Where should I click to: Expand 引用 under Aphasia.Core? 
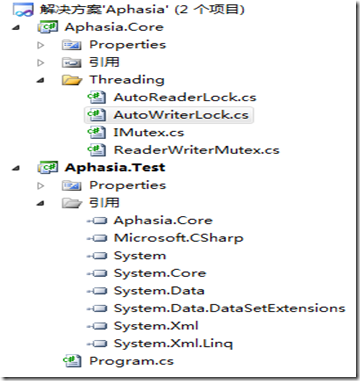point(41,62)
